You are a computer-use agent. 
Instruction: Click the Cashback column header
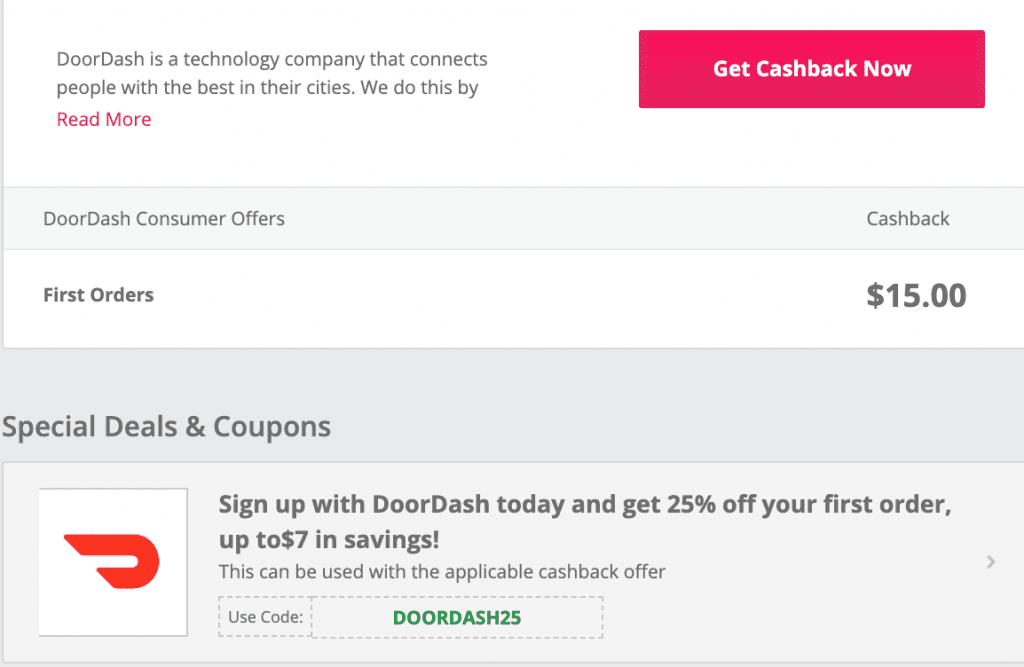pos(908,219)
